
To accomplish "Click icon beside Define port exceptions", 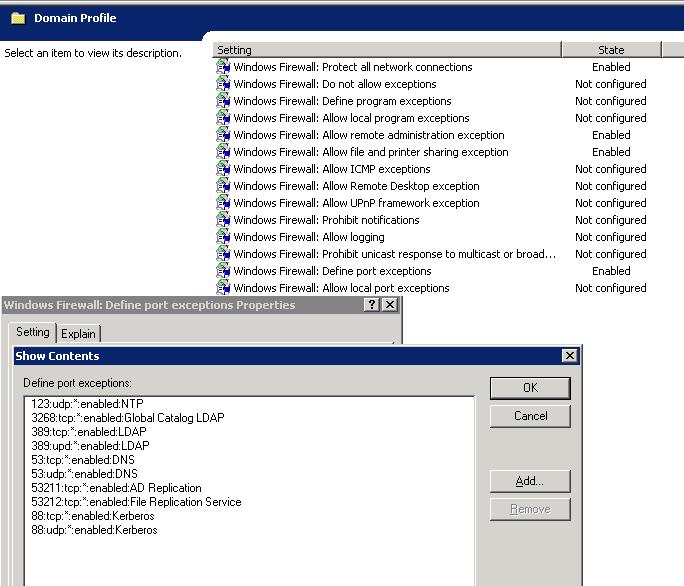I will pos(223,271).
